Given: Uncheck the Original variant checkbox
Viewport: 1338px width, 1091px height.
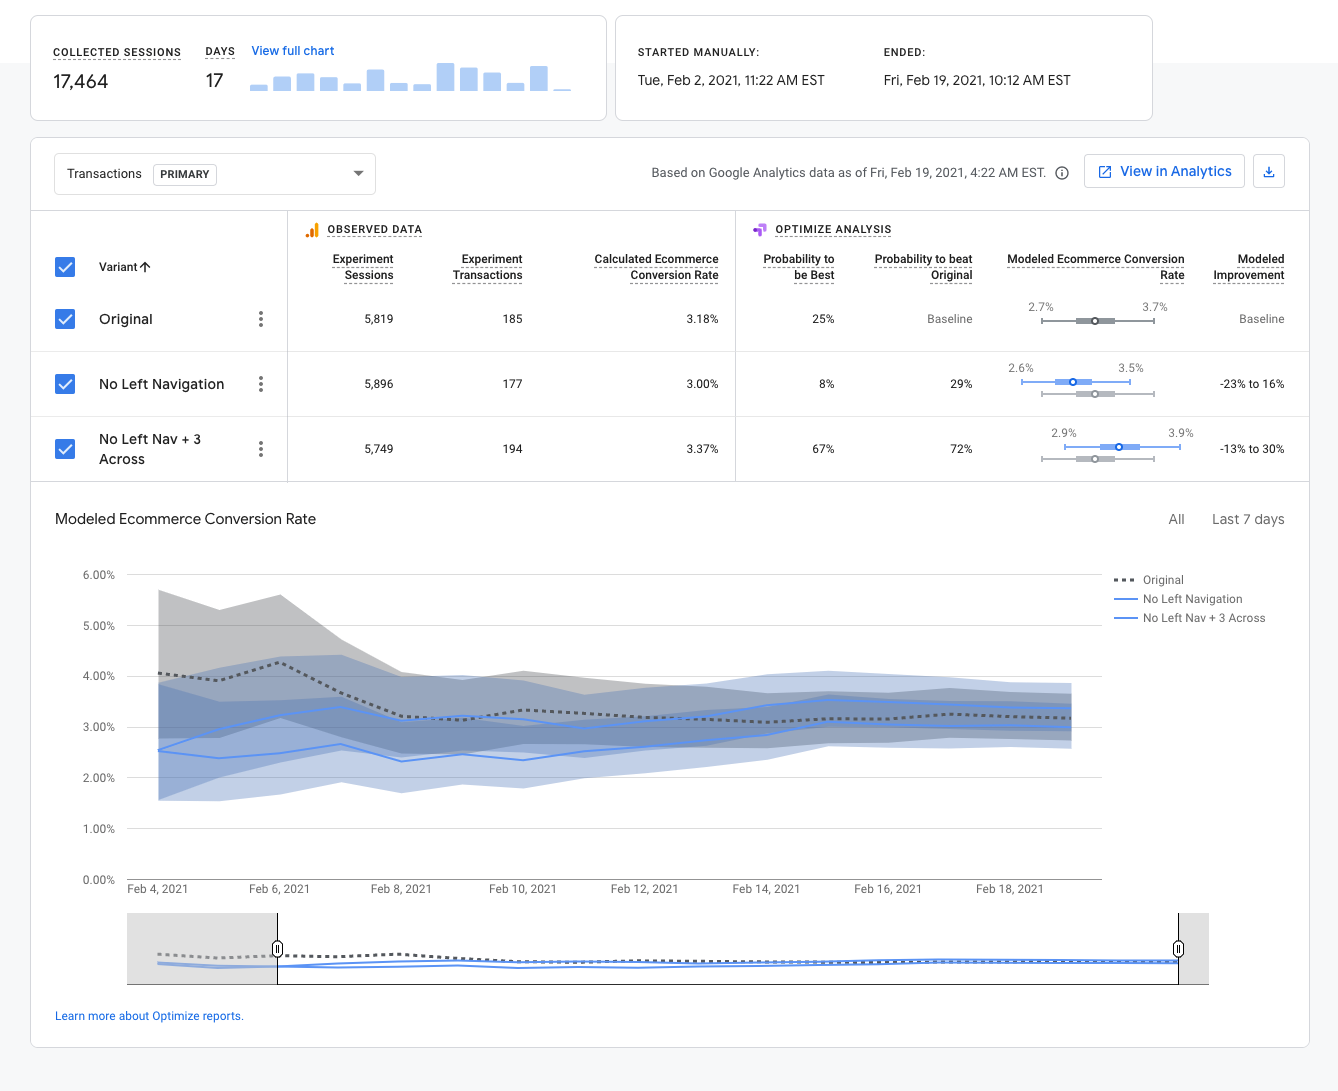Looking at the screenshot, I should [x=65, y=319].
